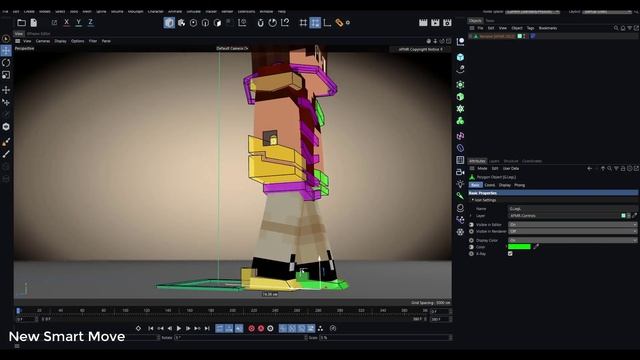Open viewport Display menu
The width and height of the screenshot is (640, 360).
60,41
